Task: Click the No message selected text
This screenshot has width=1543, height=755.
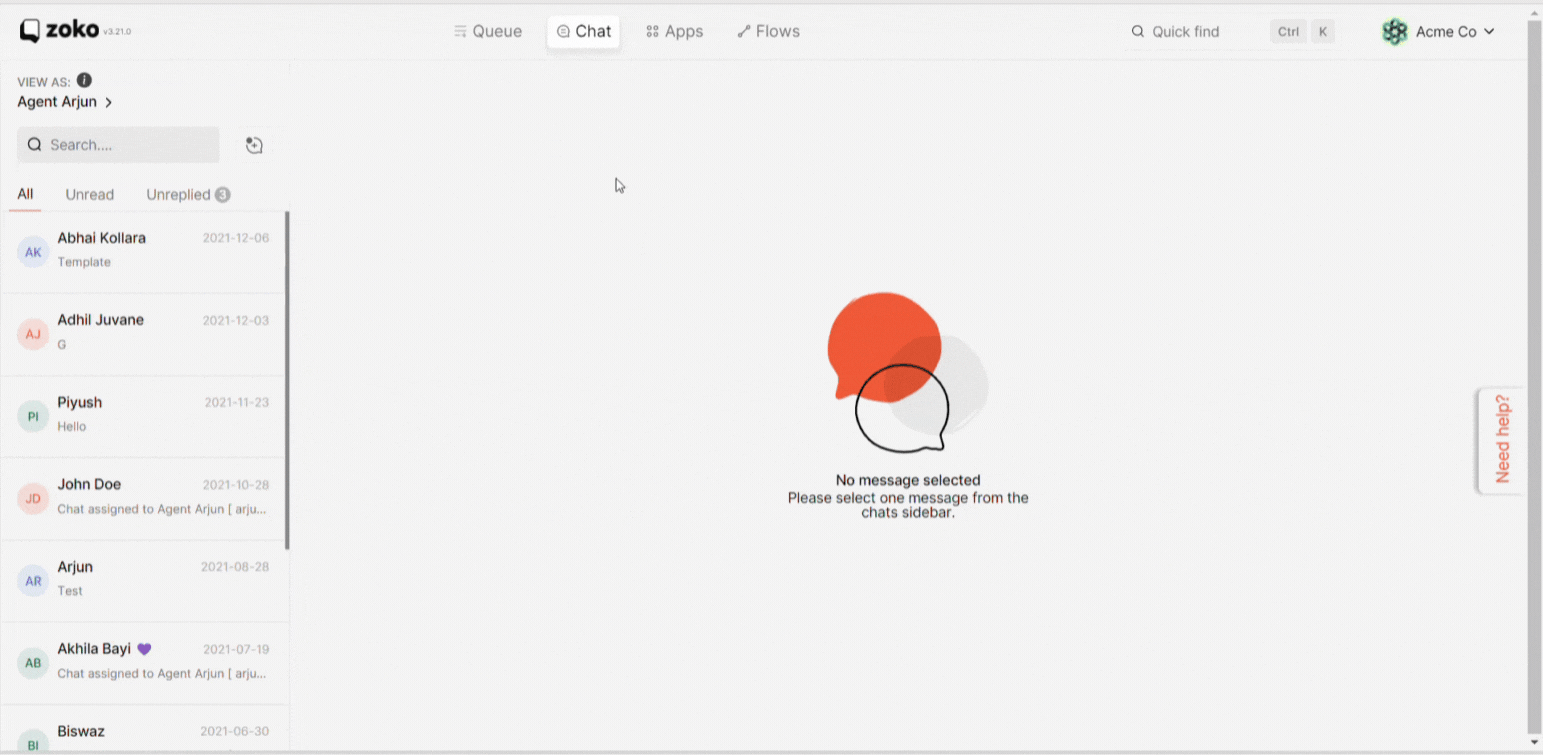Action: pyautogui.click(x=908, y=480)
